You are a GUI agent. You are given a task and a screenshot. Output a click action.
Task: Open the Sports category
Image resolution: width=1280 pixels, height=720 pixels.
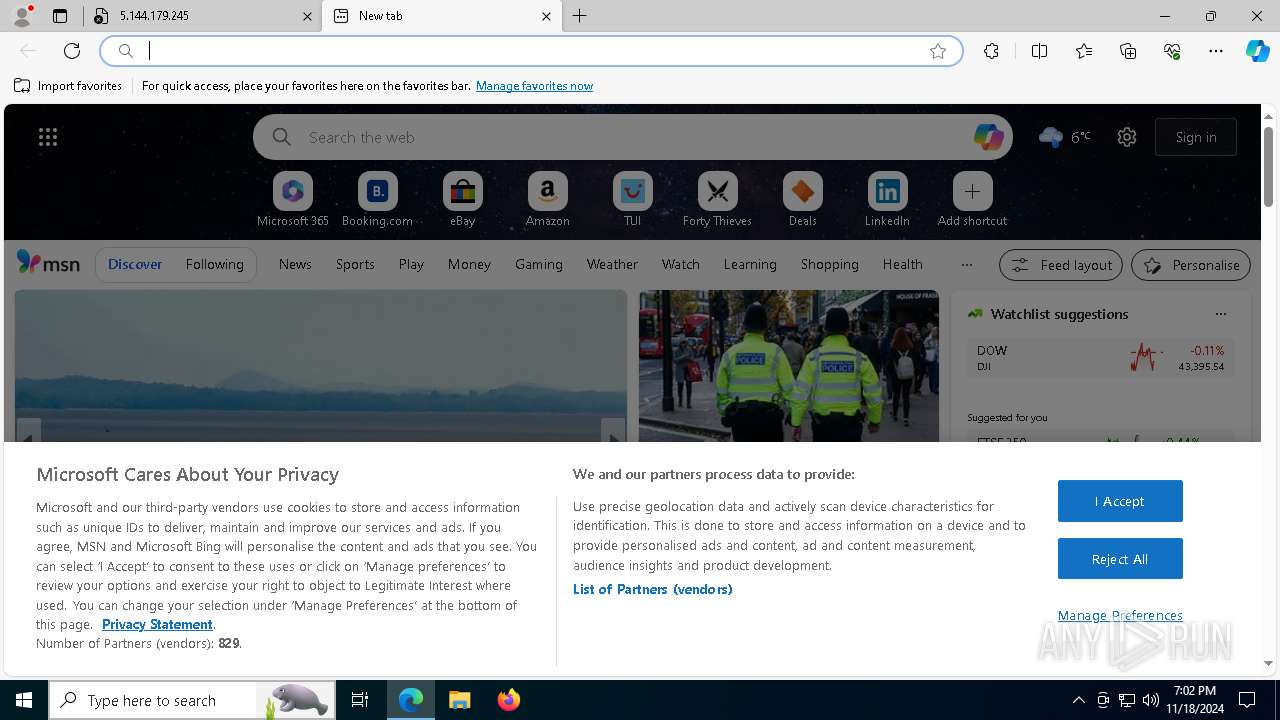click(x=355, y=264)
